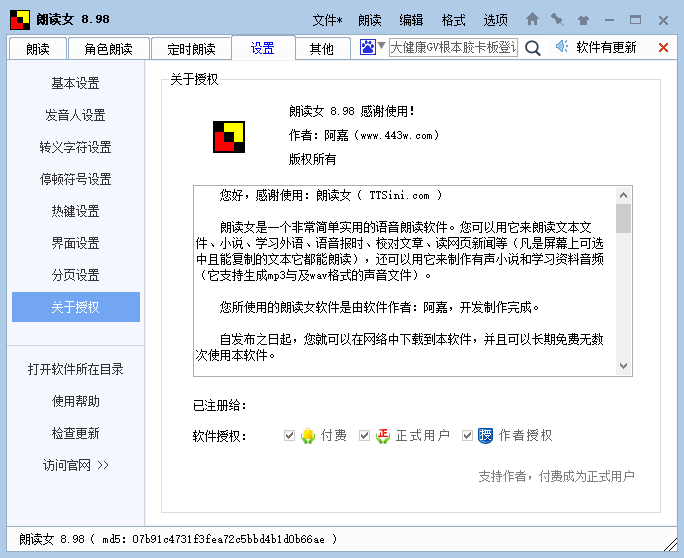684x558 pixels.
Task: Open 界面设置 in sidebar
Action: point(75,243)
